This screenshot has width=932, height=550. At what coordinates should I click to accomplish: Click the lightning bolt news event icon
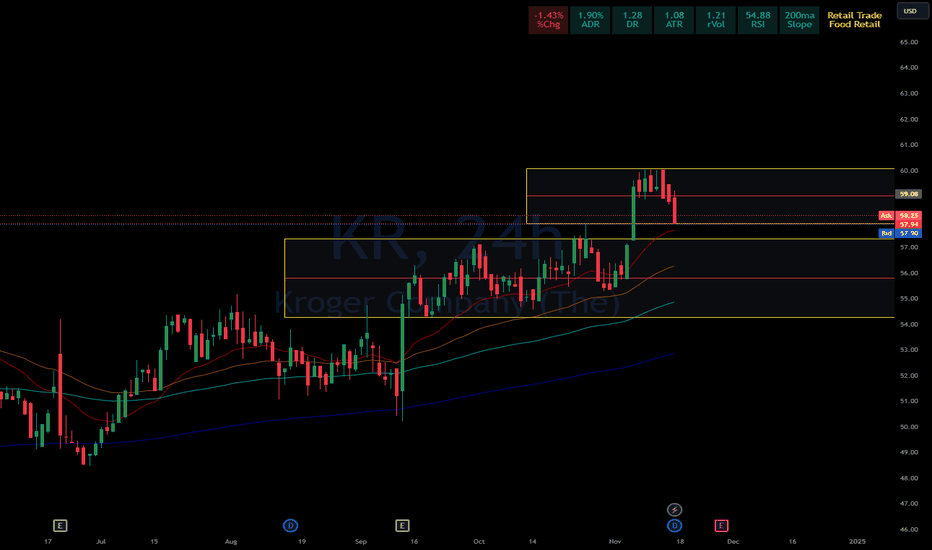(x=674, y=510)
